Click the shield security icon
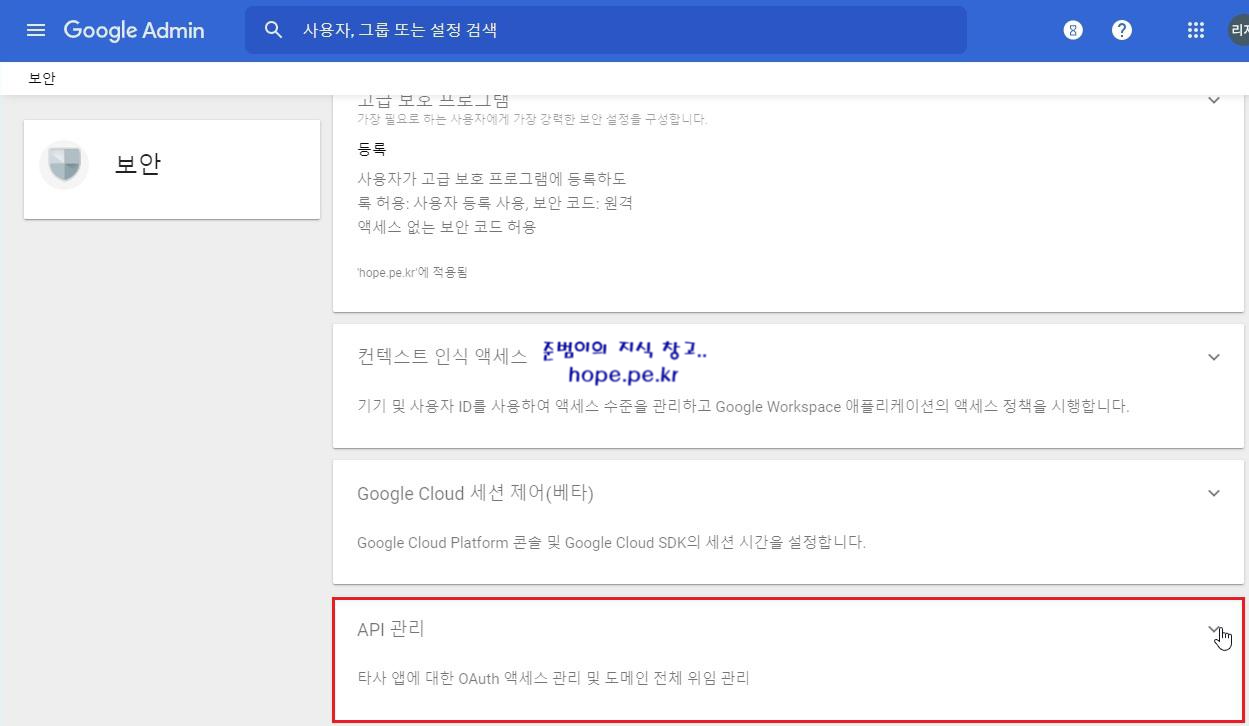Image resolution: width=1249 pixels, height=726 pixels. [x=64, y=164]
